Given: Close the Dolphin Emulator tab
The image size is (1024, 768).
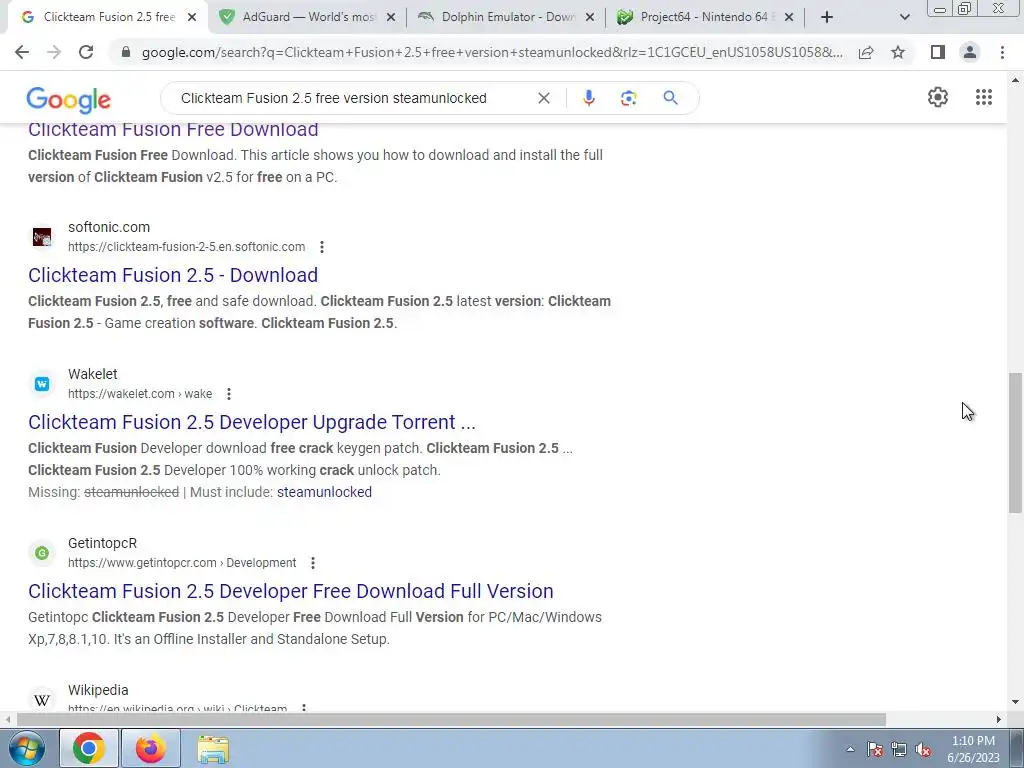Looking at the screenshot, I should tap(590, 17).
